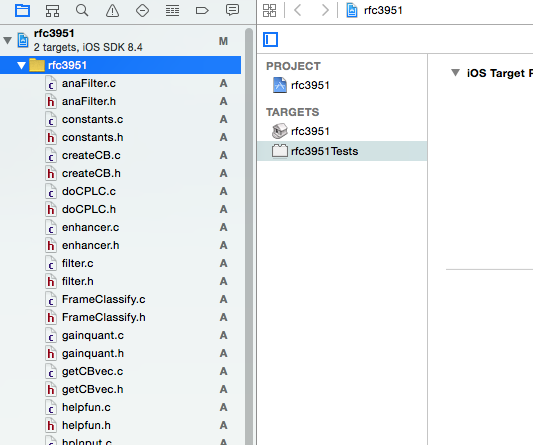Open FrameClassify.c
The image size is (533, 445).
pos(104,299)
